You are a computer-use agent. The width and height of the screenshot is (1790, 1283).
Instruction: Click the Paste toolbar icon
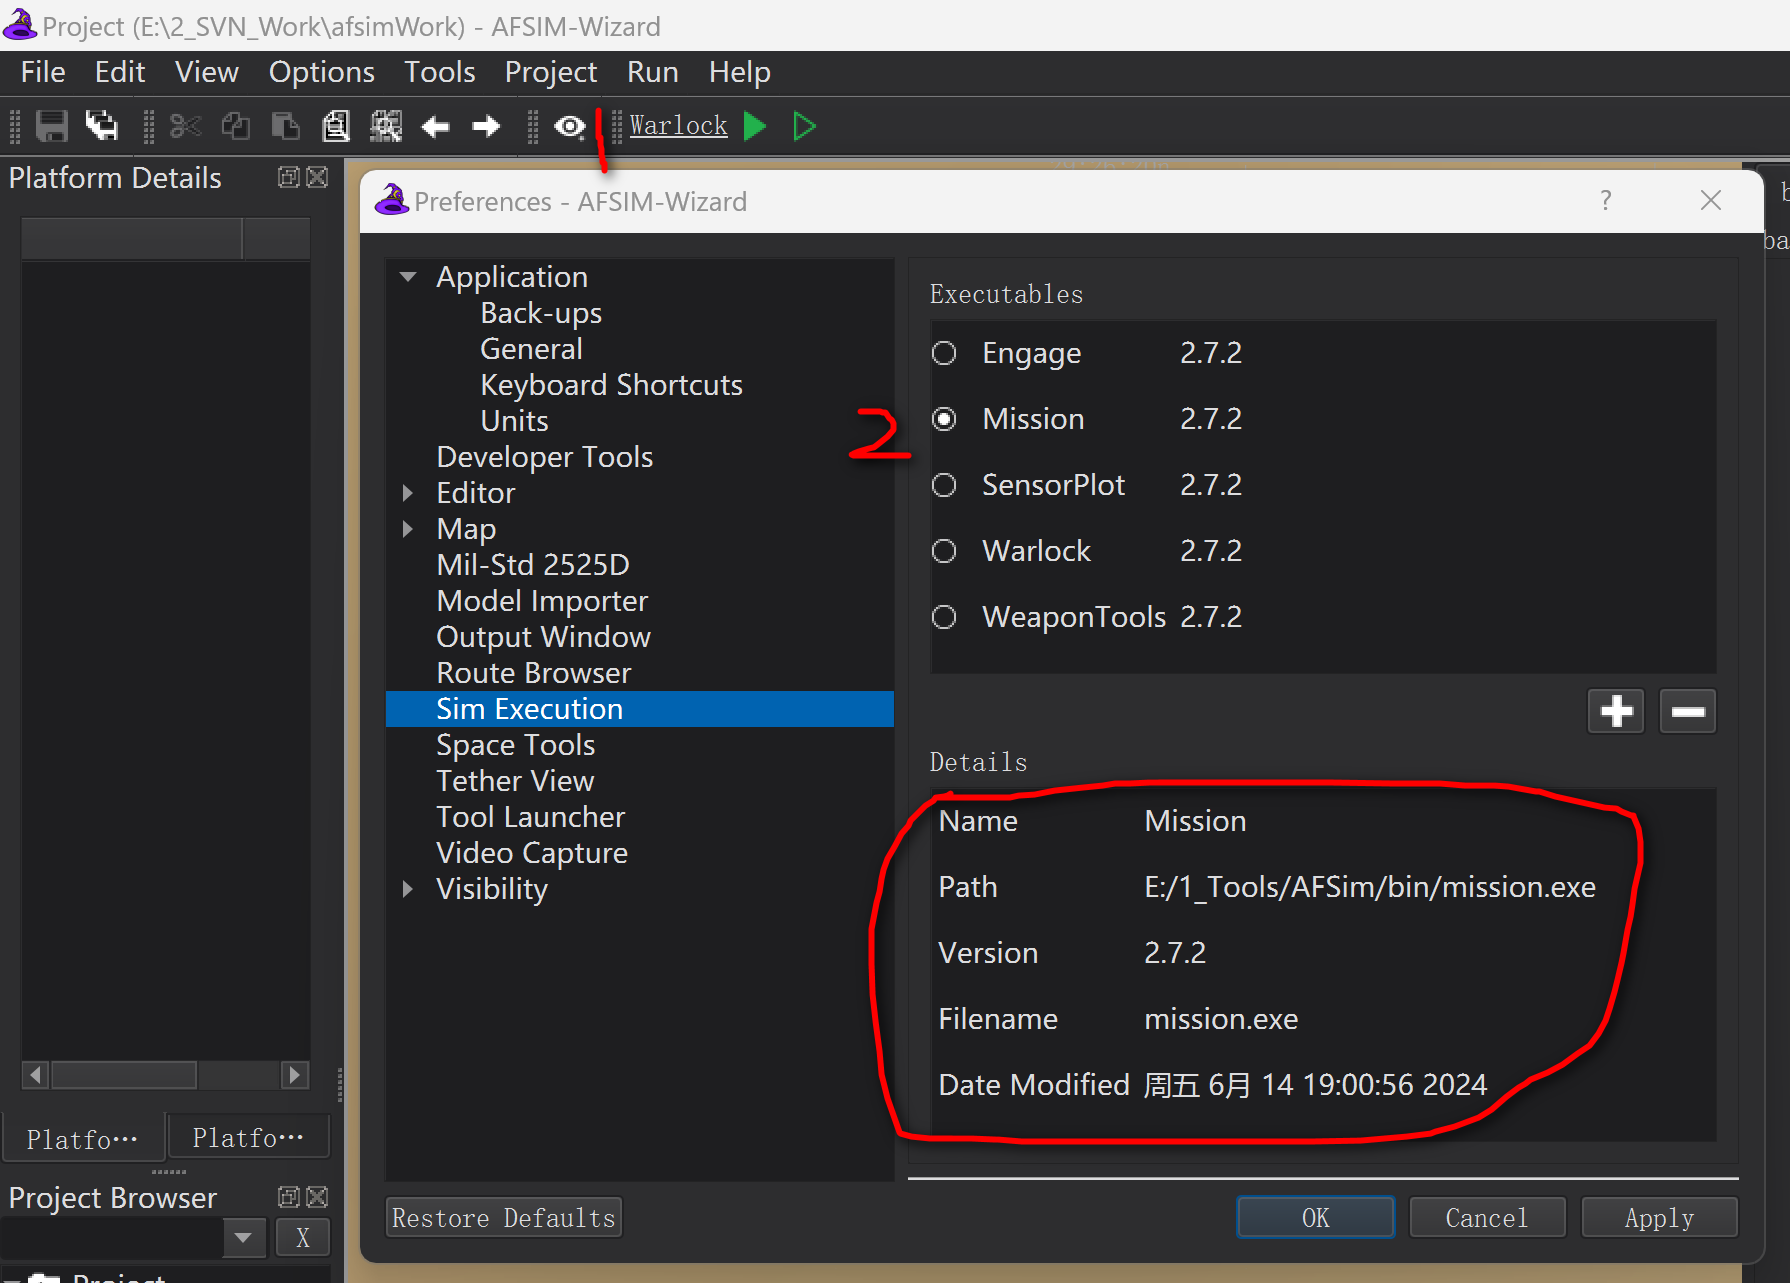tap(286, 126)
